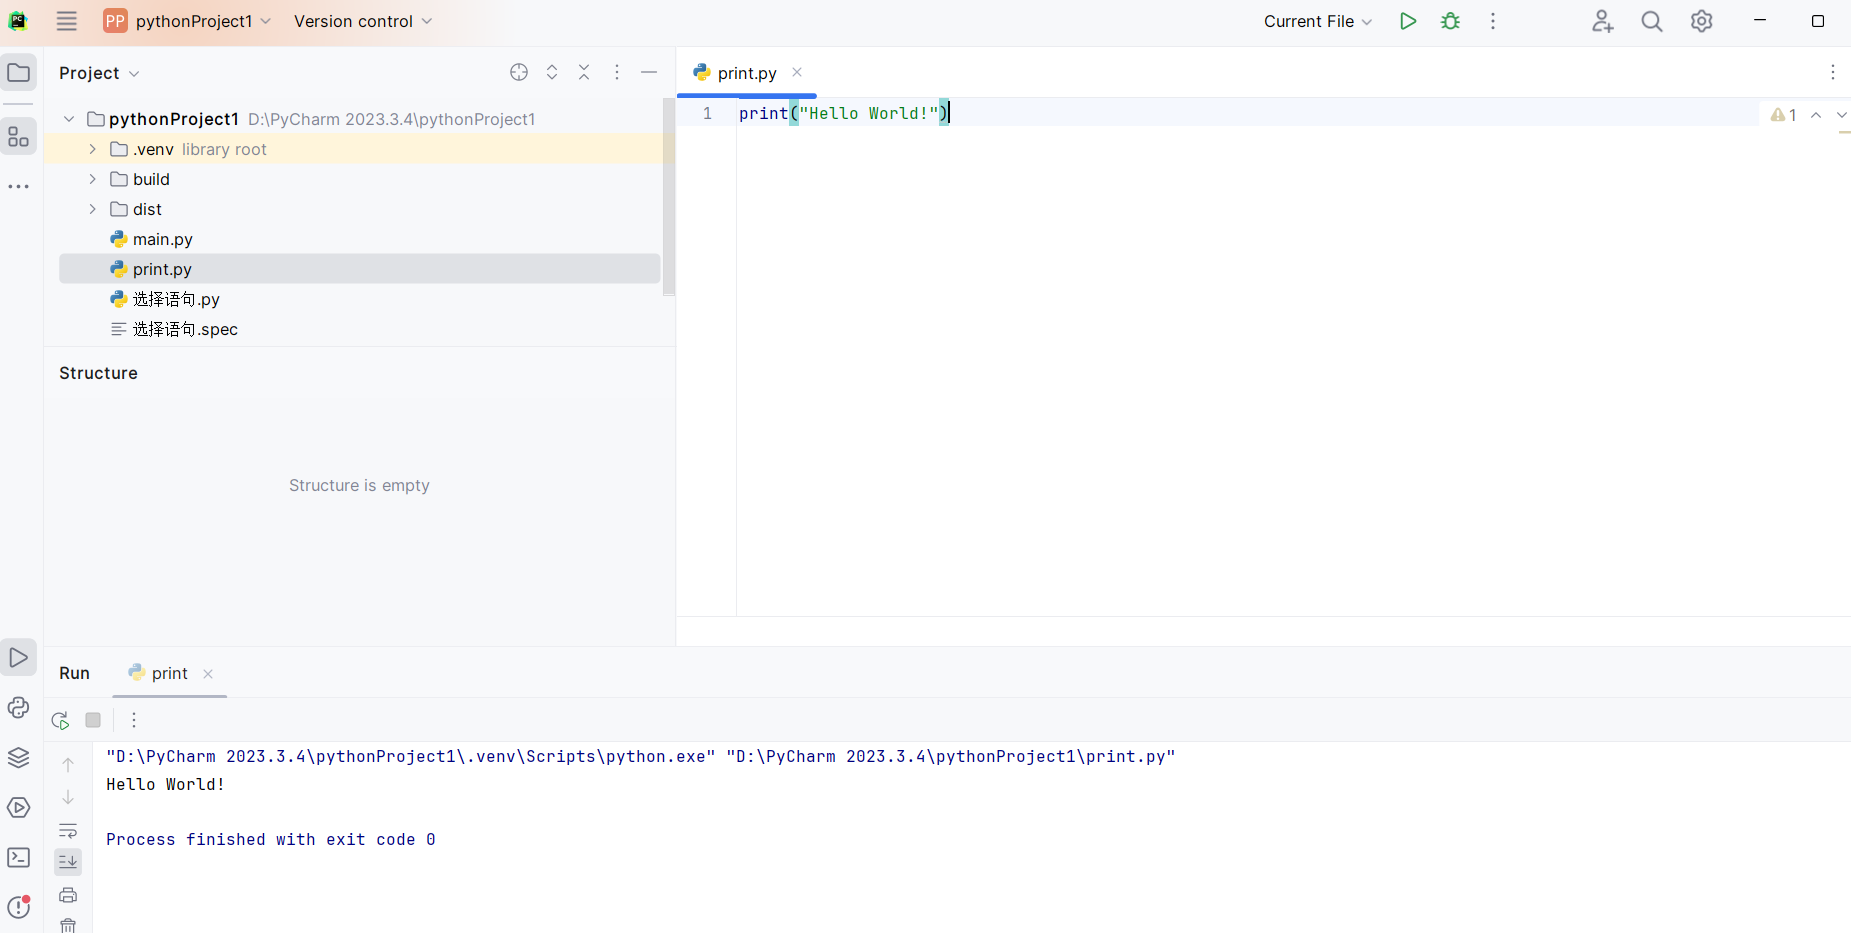The width and height of the screenshot is (1851, 933).
Task: Stop the running process
Action: point(93,720)
